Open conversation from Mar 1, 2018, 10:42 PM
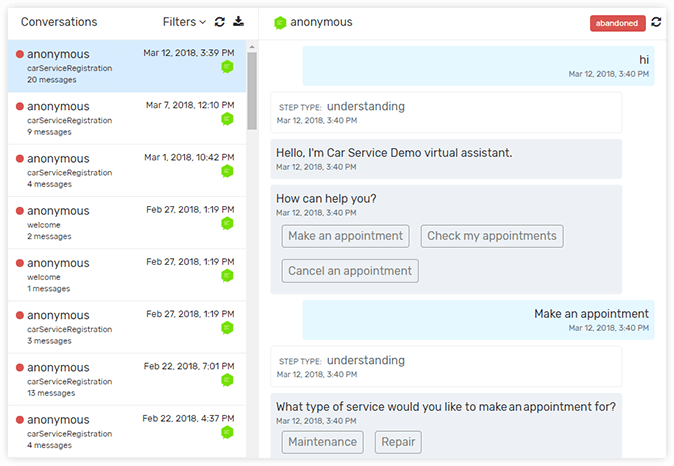Viewport: 674px width, 466px height. pos(127,171)
